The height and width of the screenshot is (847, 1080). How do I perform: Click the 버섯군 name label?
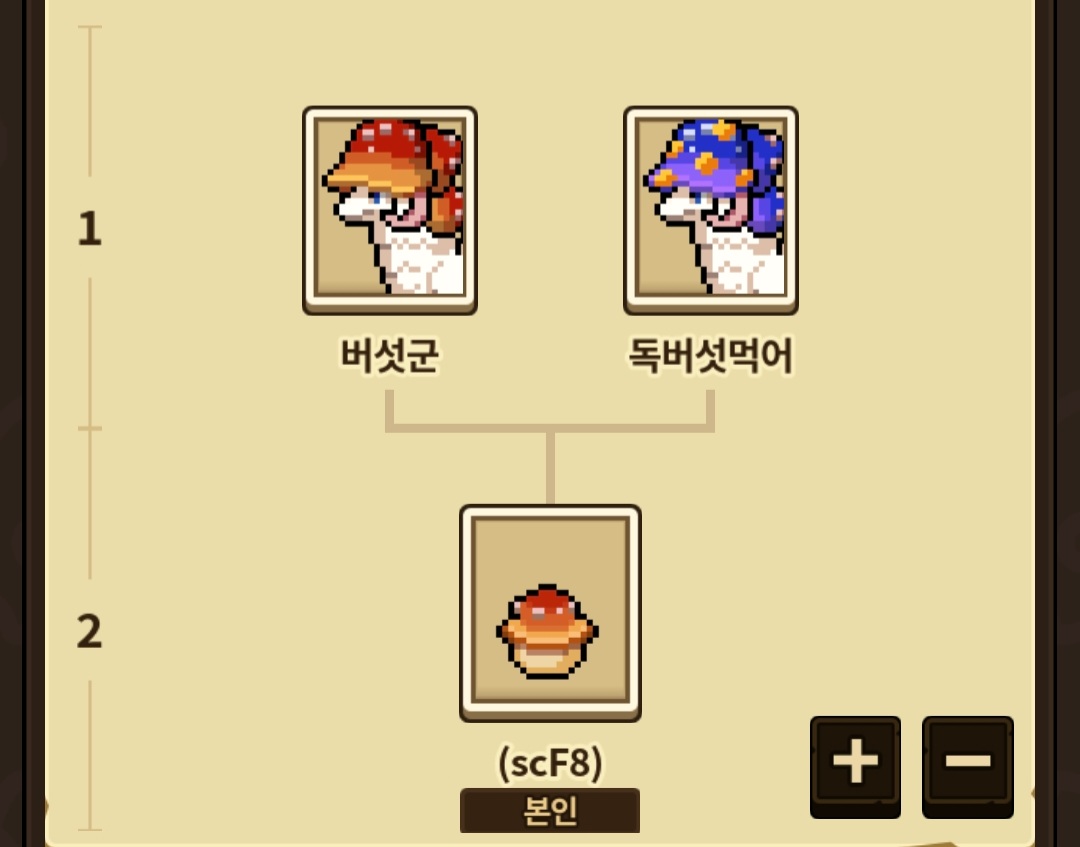390,355
